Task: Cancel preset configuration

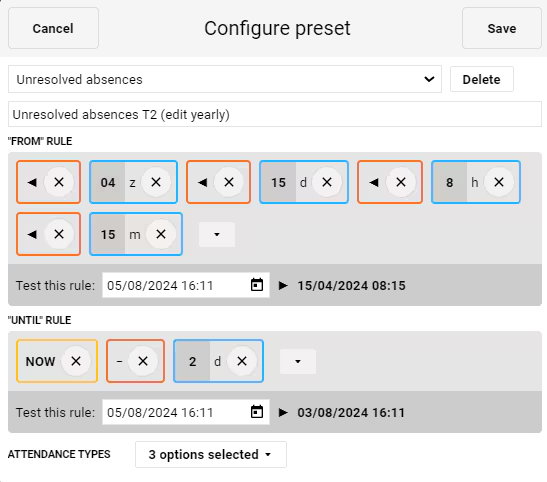Action: pos(53,28)
